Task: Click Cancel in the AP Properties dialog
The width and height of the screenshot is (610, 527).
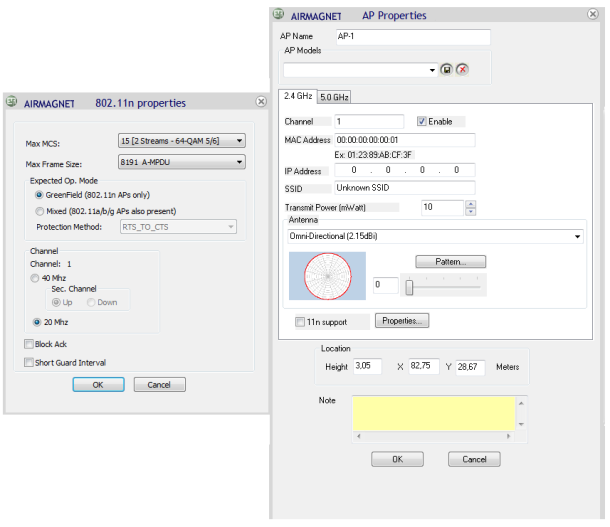Action: (x=474, y=459)
